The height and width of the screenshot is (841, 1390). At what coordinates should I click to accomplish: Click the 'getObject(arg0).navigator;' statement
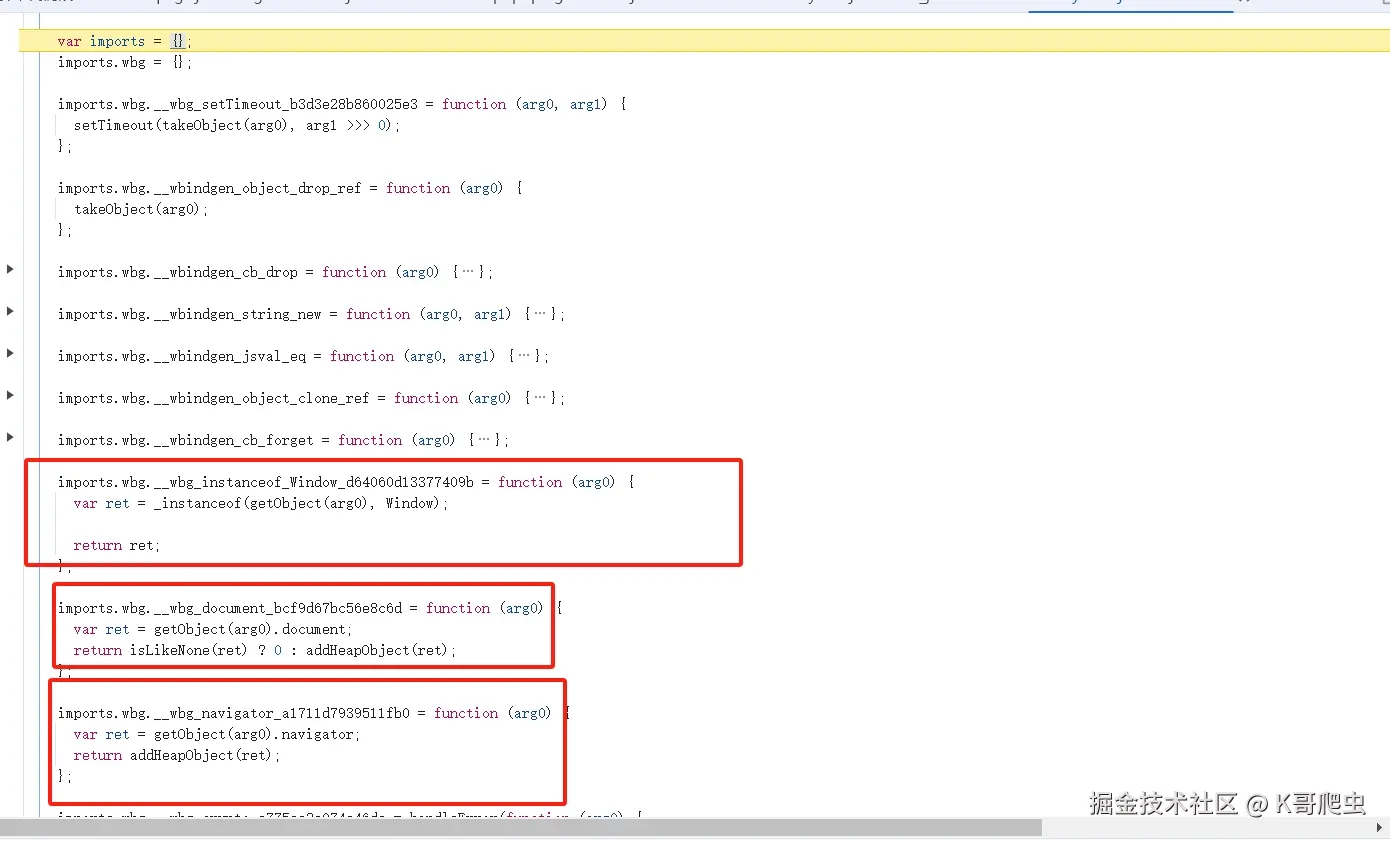(x=257, y=734)
